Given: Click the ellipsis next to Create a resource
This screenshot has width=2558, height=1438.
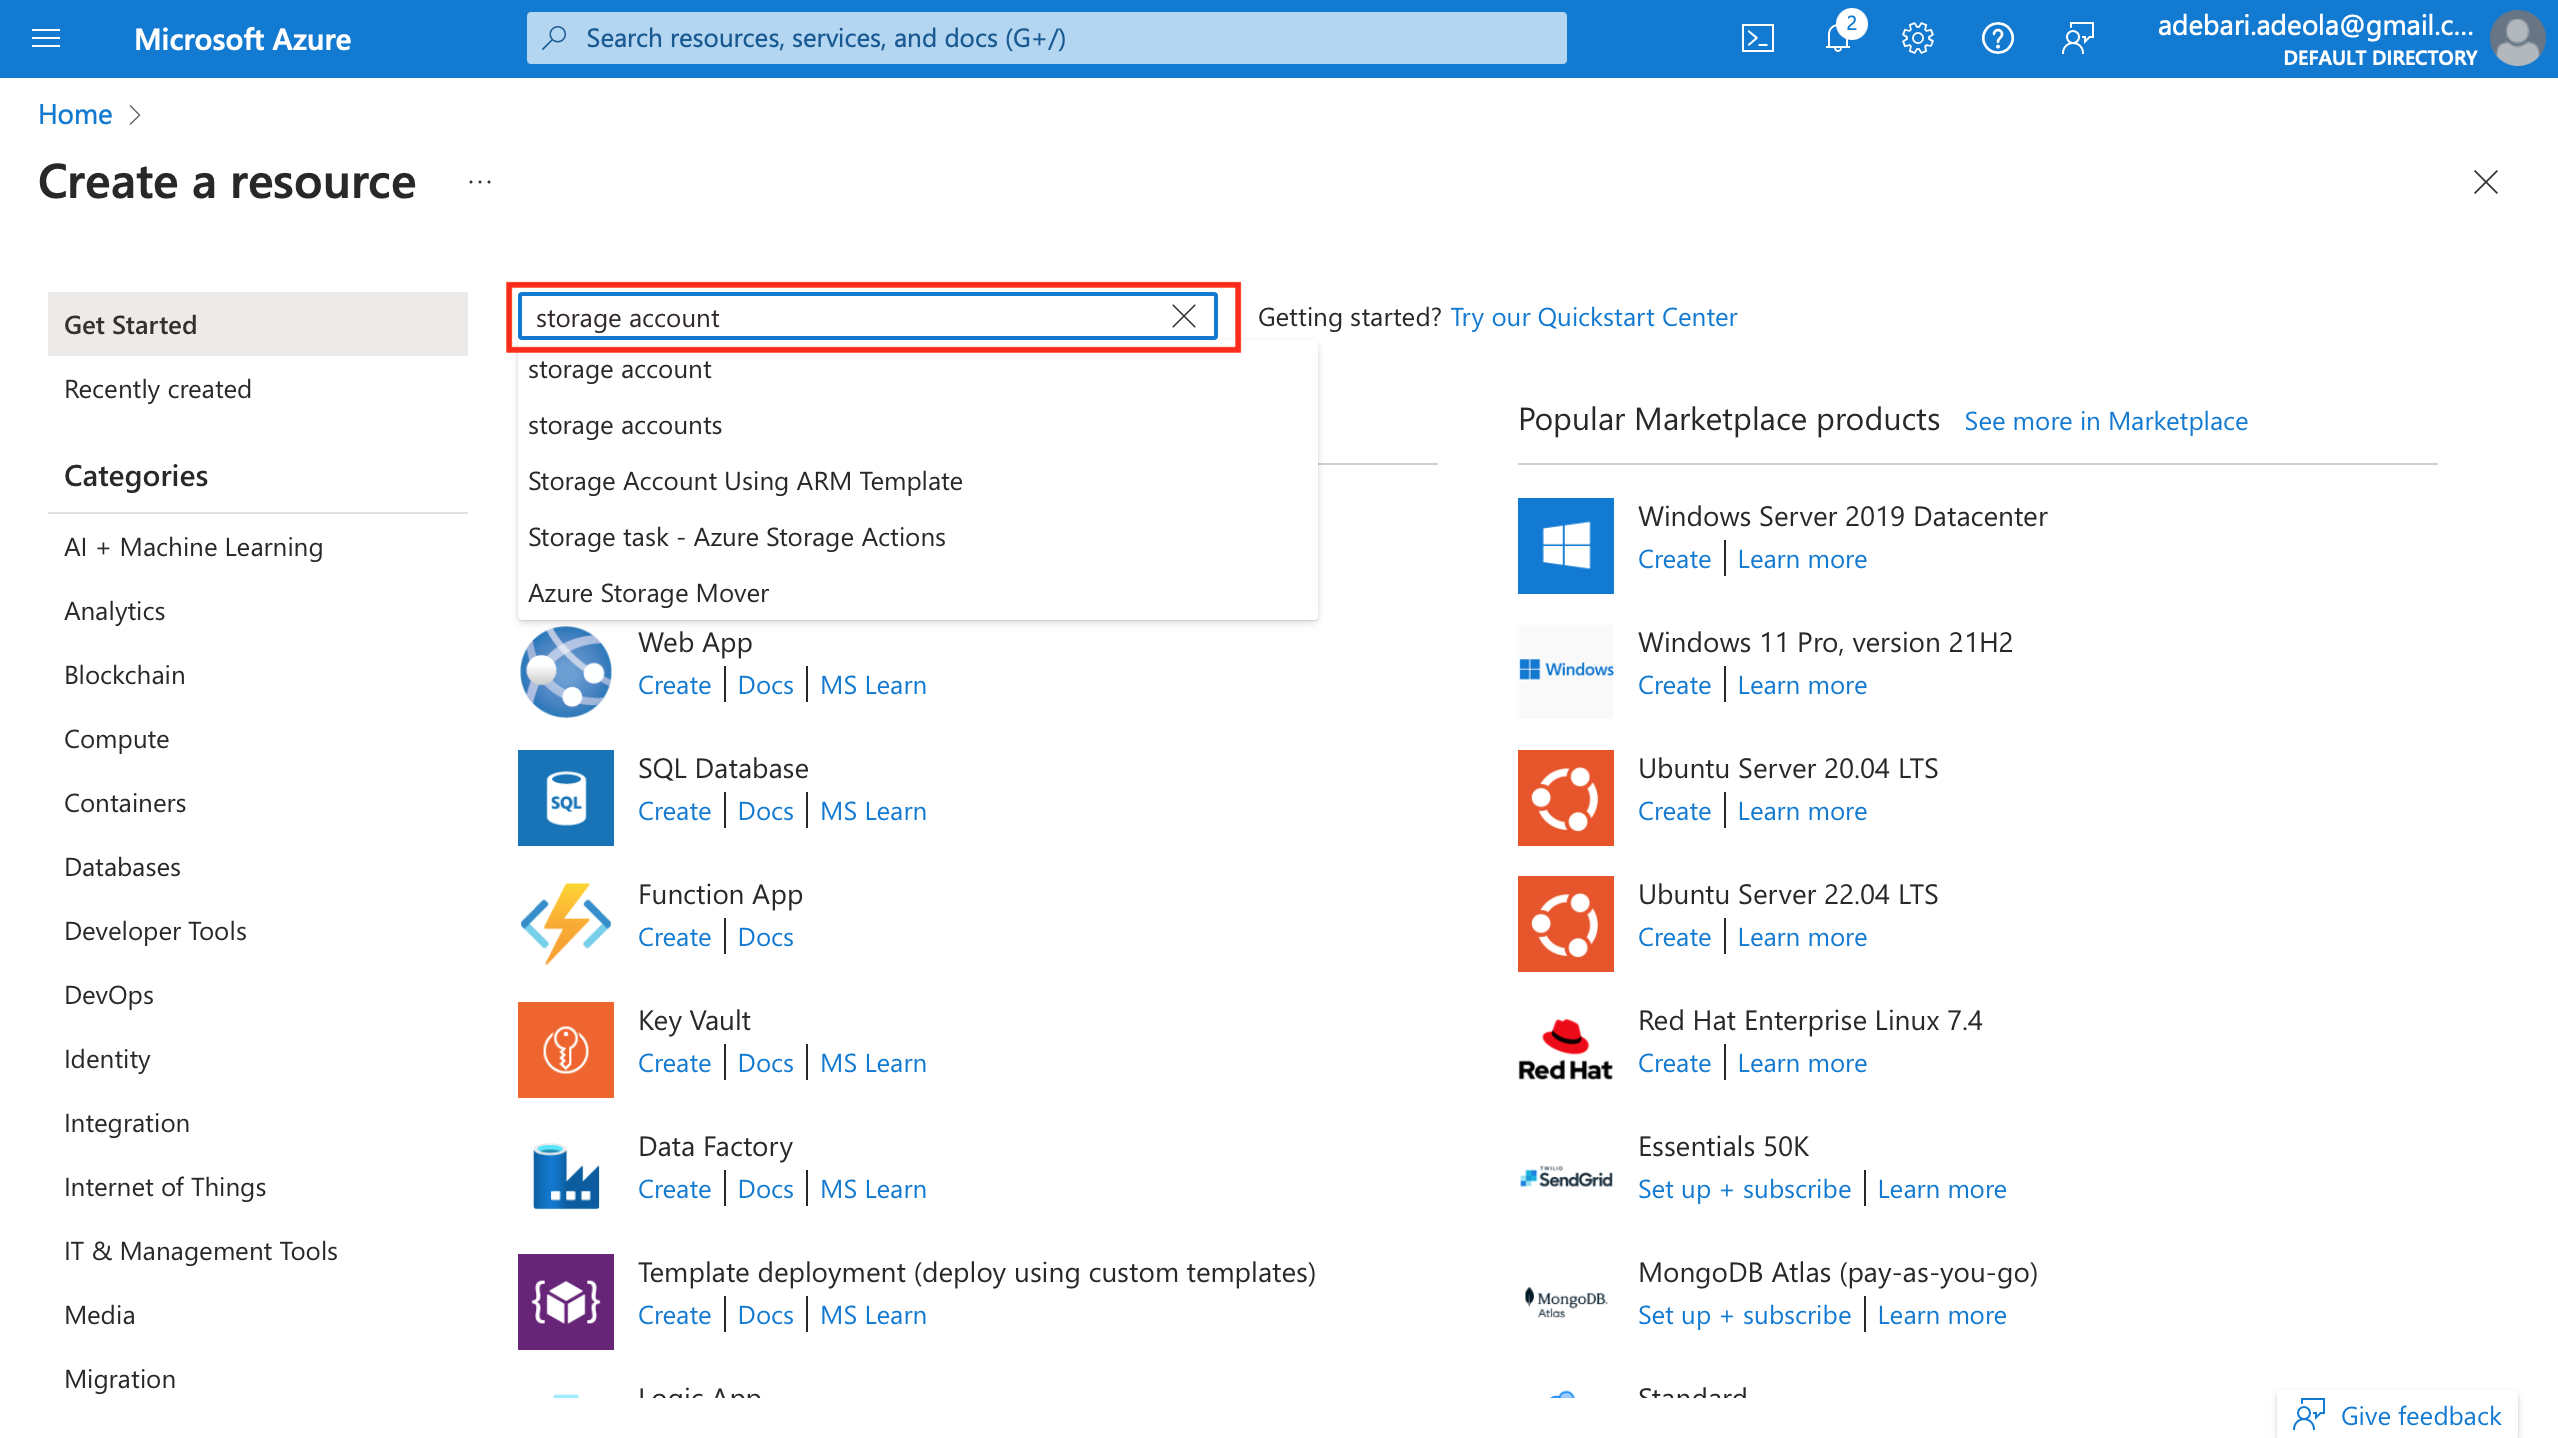Looking at the screenshot, I should click(x=479, y=182).
